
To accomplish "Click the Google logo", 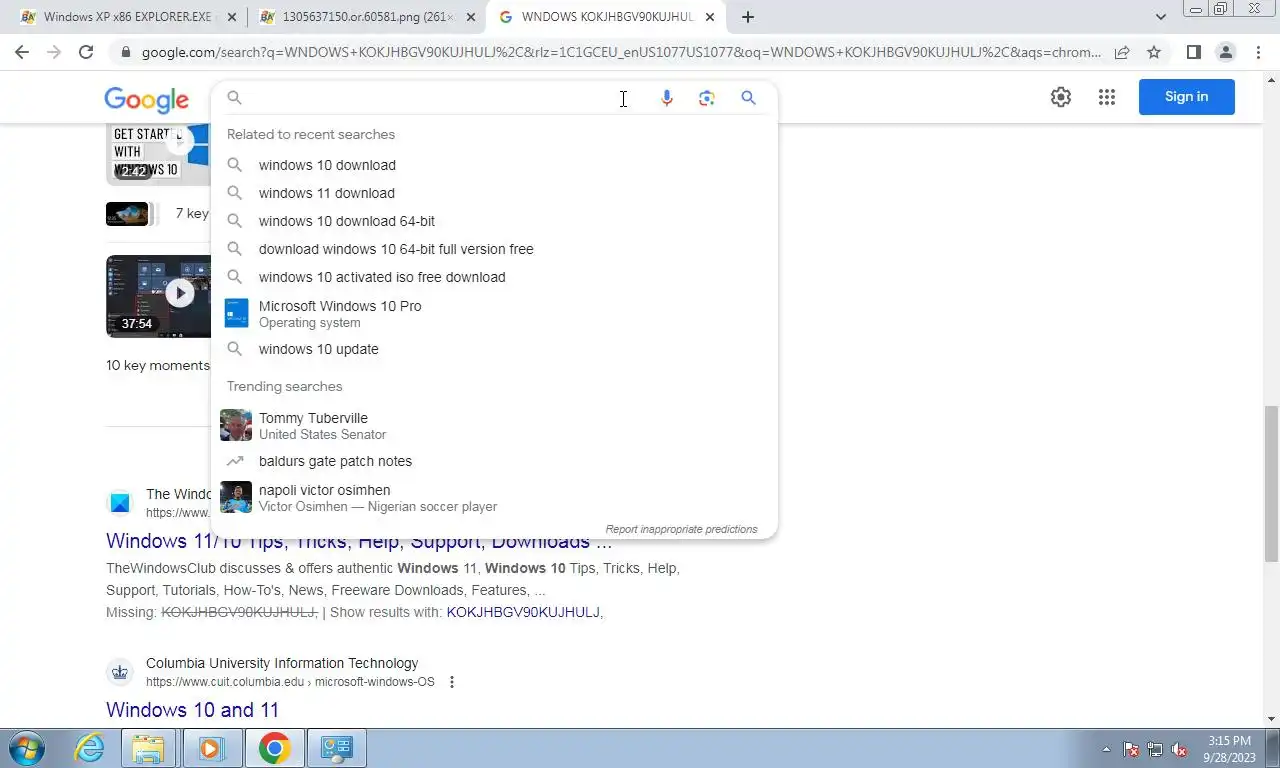I will [x=146, y=99].
